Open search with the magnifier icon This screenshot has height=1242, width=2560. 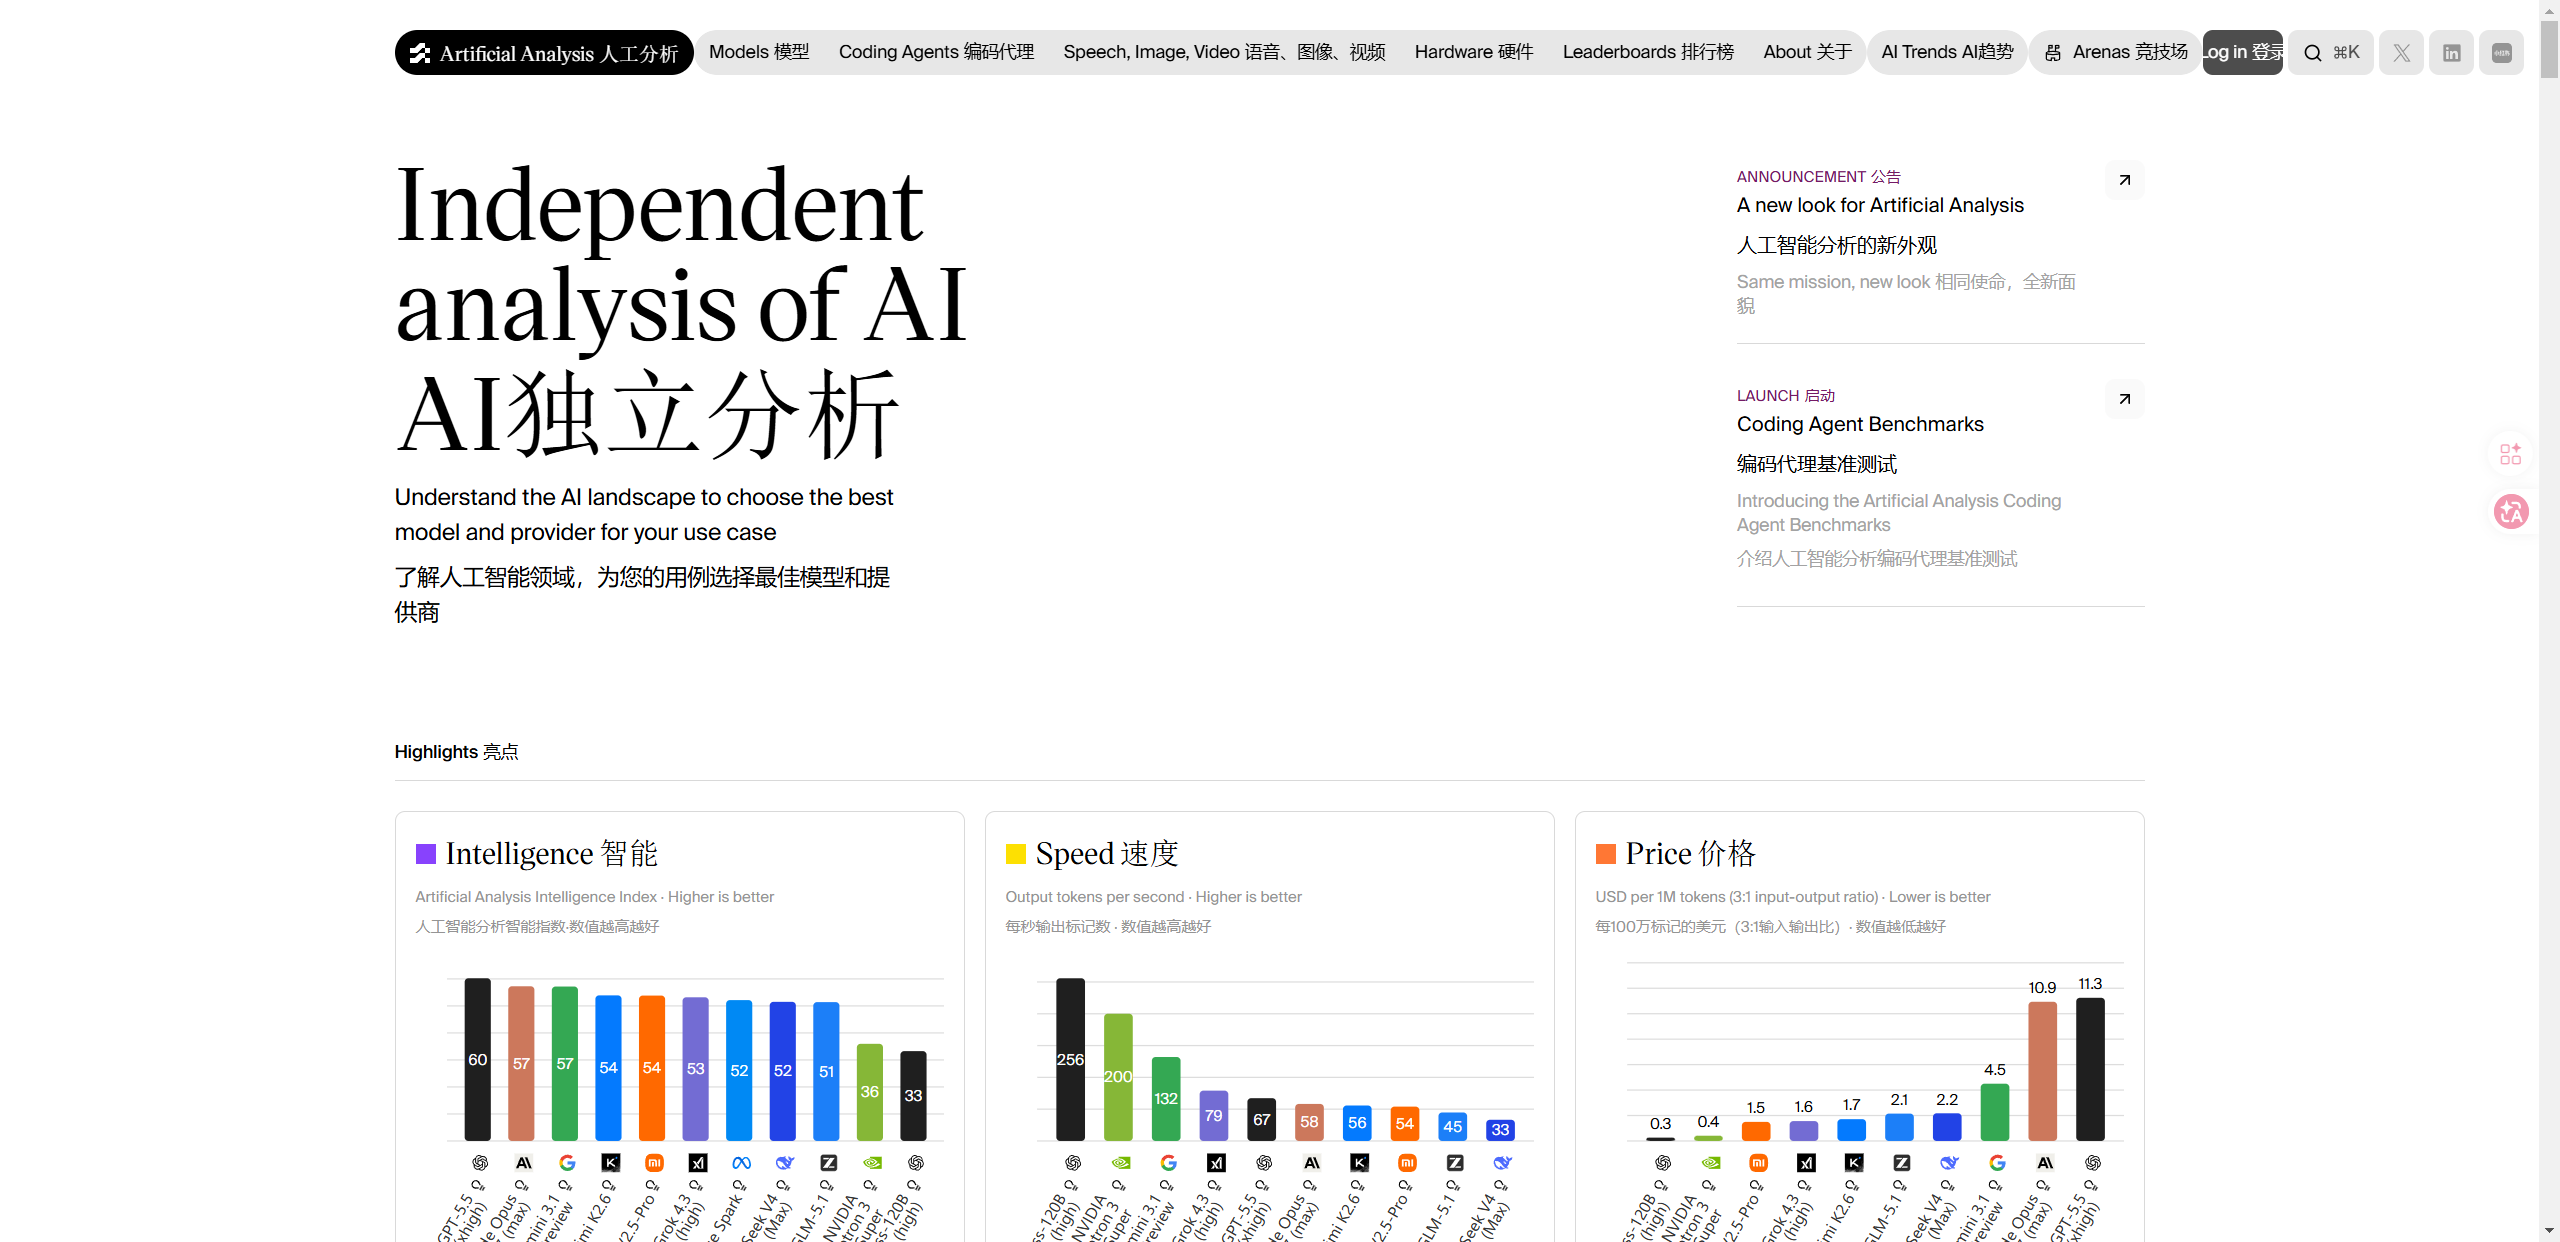point(2313,53)
